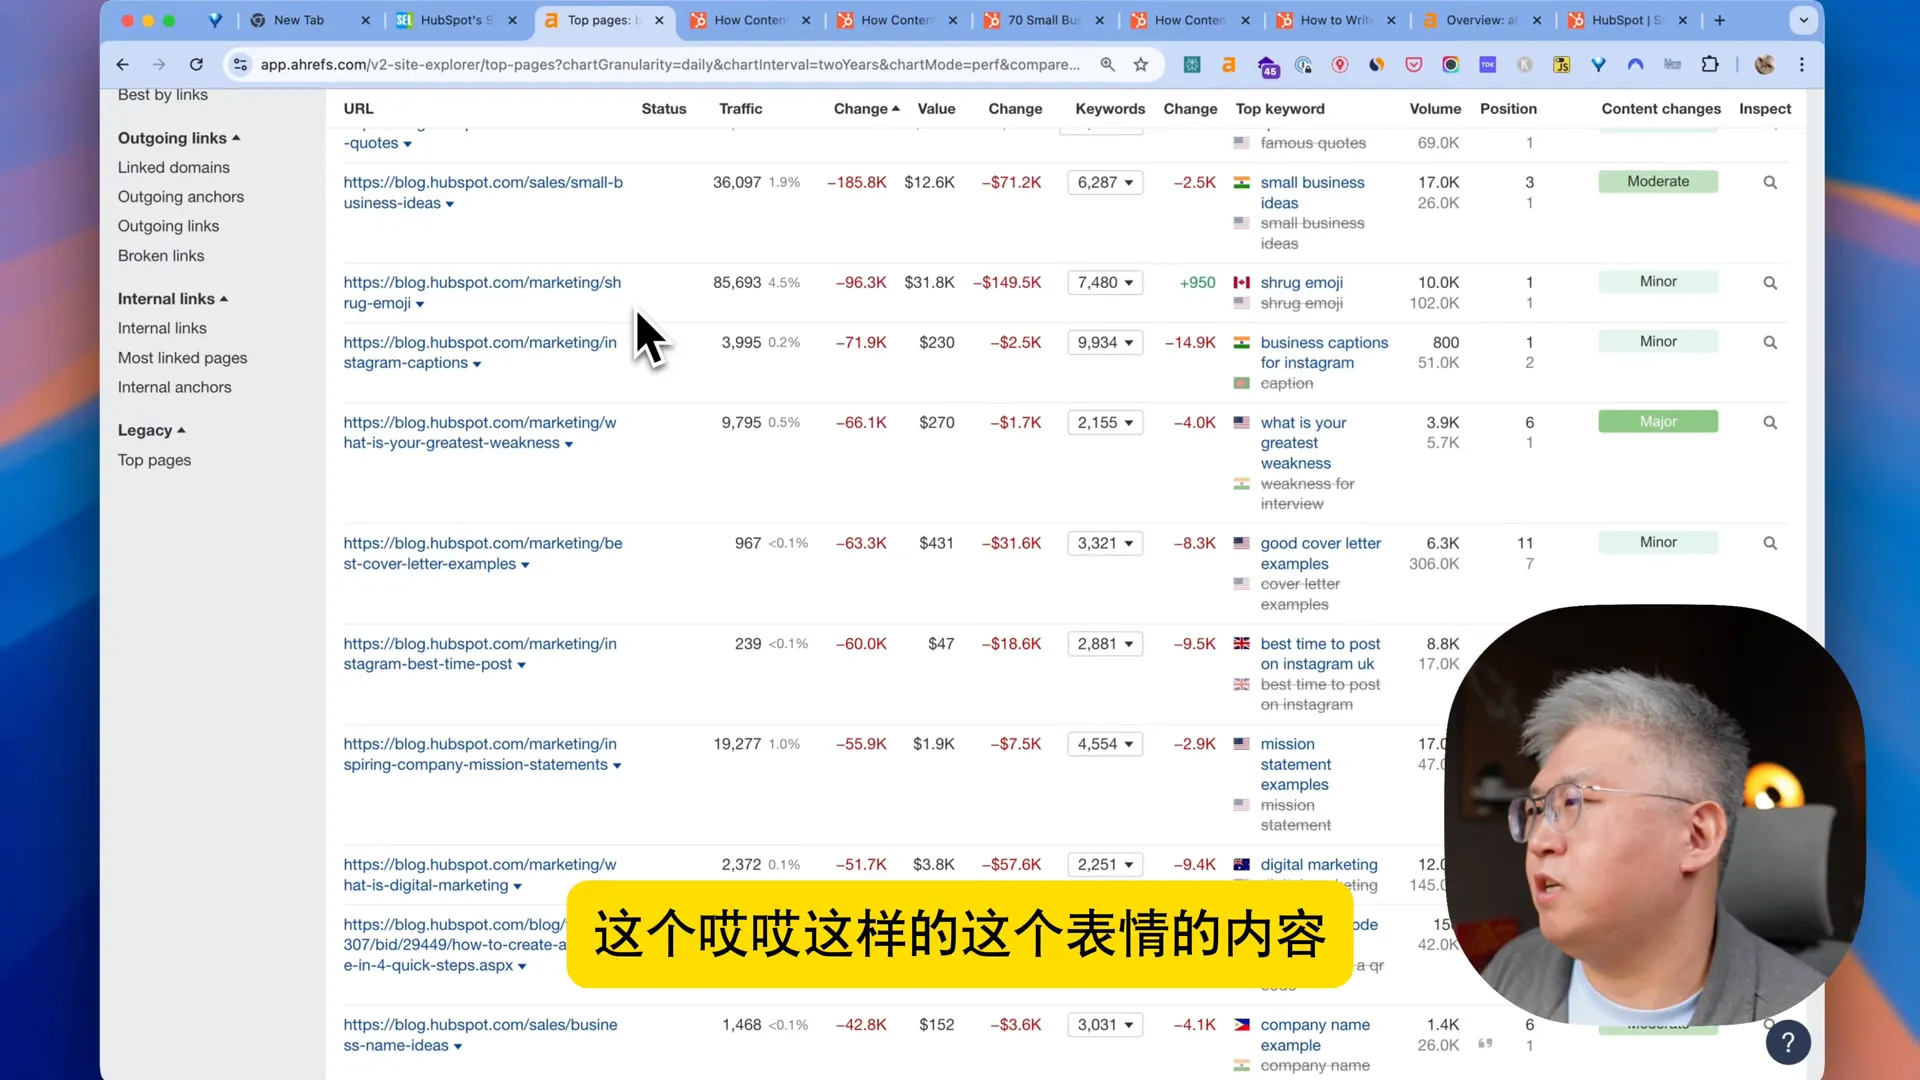The width and height of the screenshot is (1920, 1080).
Task: Sort table by Traffic column header
Action: pos(740,109)
